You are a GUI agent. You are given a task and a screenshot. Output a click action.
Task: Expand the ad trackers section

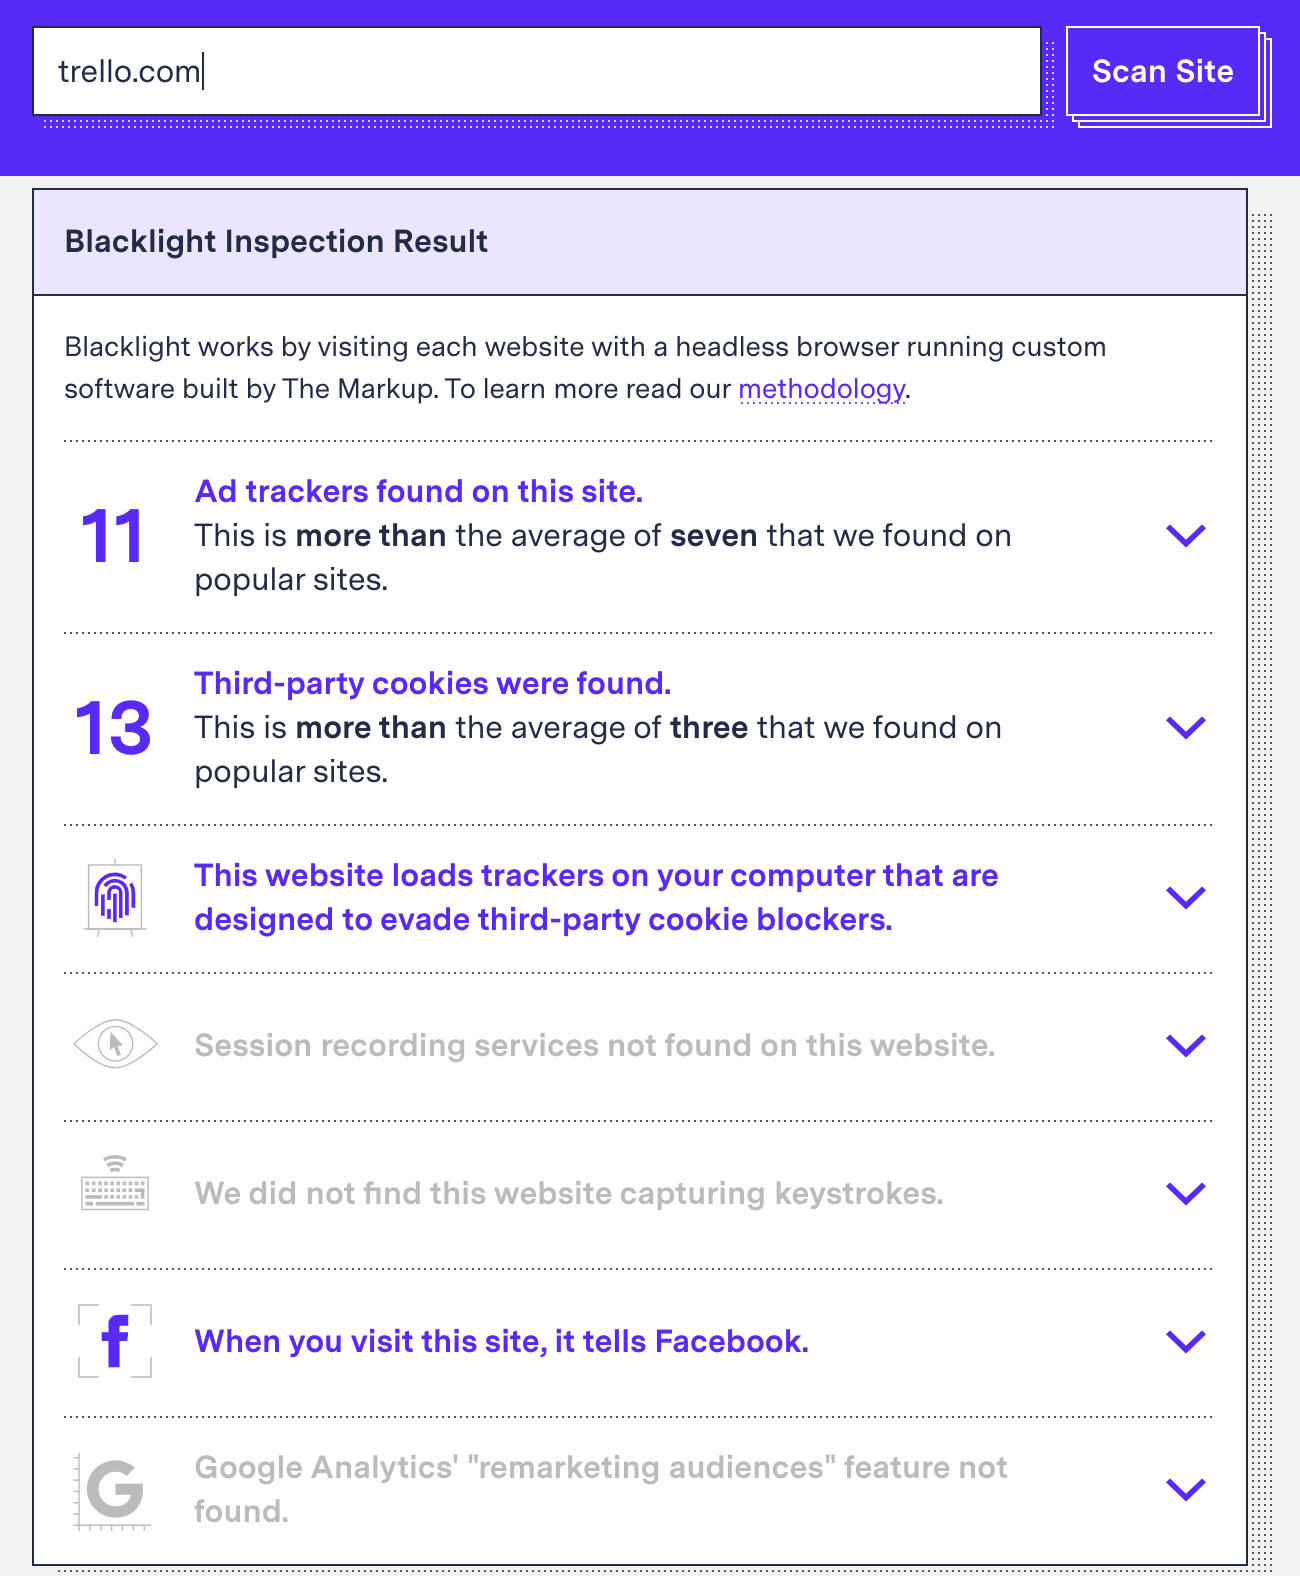(x=1186, y=536)
